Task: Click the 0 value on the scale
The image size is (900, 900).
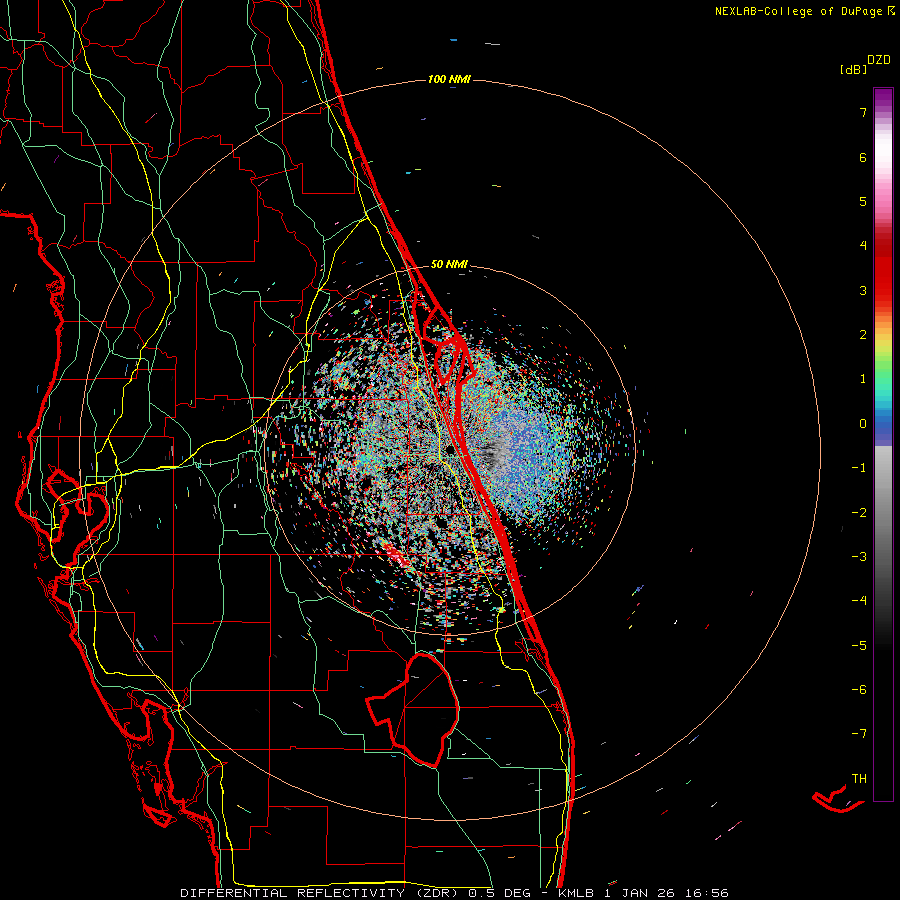Action: (x=863, y=424)
